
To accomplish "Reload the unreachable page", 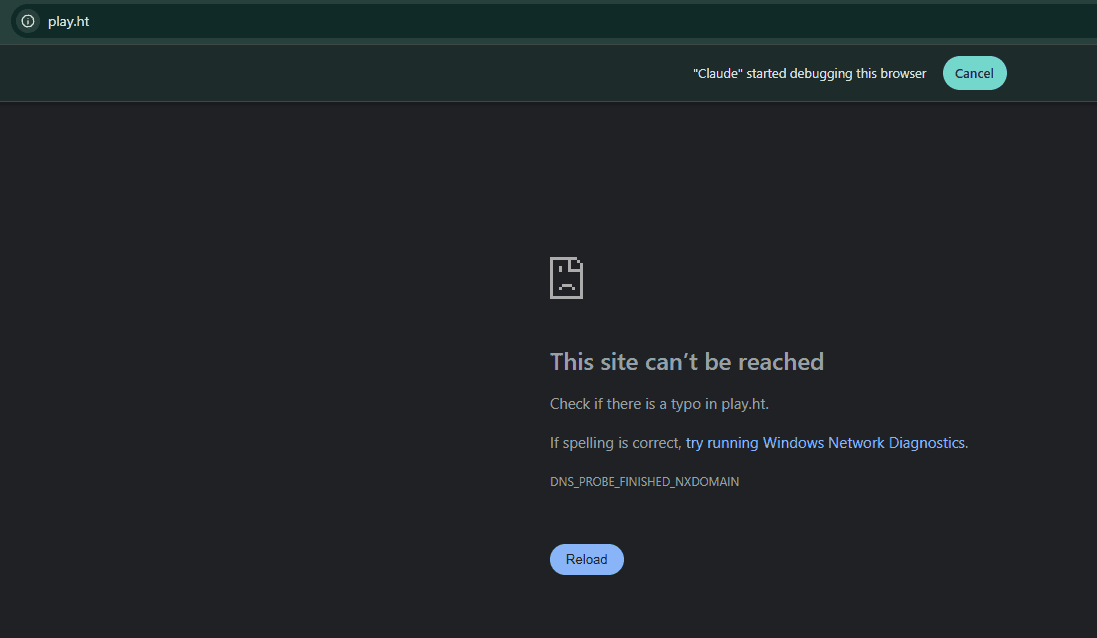I will [x=586, y=559].
